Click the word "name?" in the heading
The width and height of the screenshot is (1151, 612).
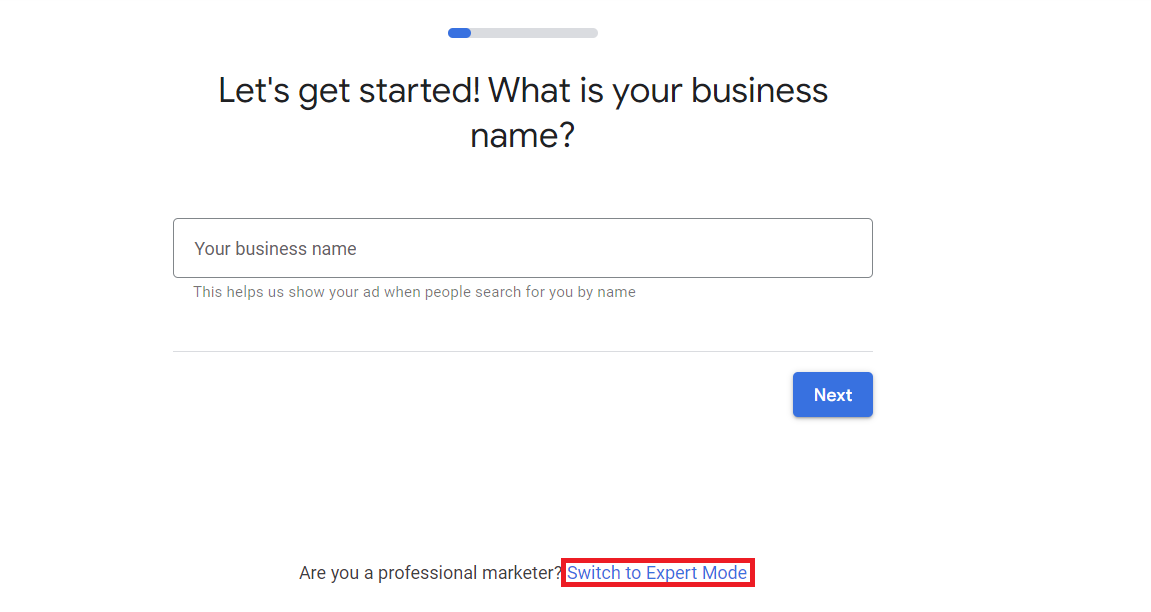[522, 135]
